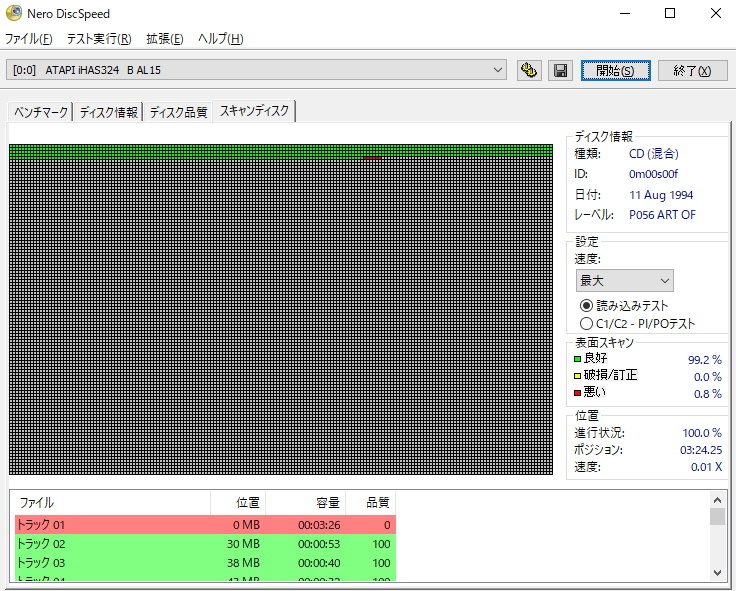Open the ヘルプ(H) menu

[x=221, y=38]
